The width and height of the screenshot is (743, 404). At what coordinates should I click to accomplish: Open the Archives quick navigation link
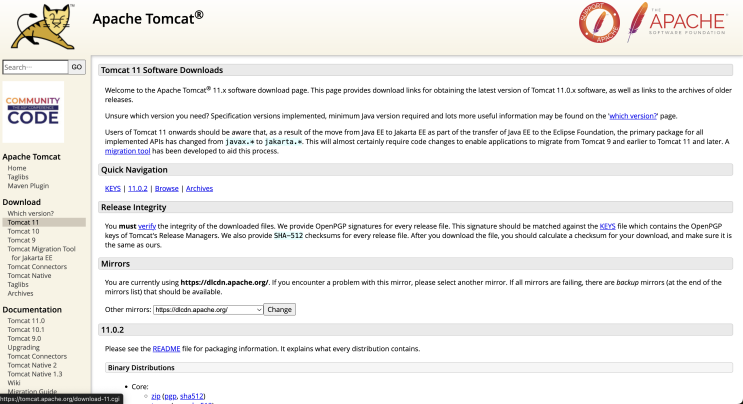click(x=199, y=188)
